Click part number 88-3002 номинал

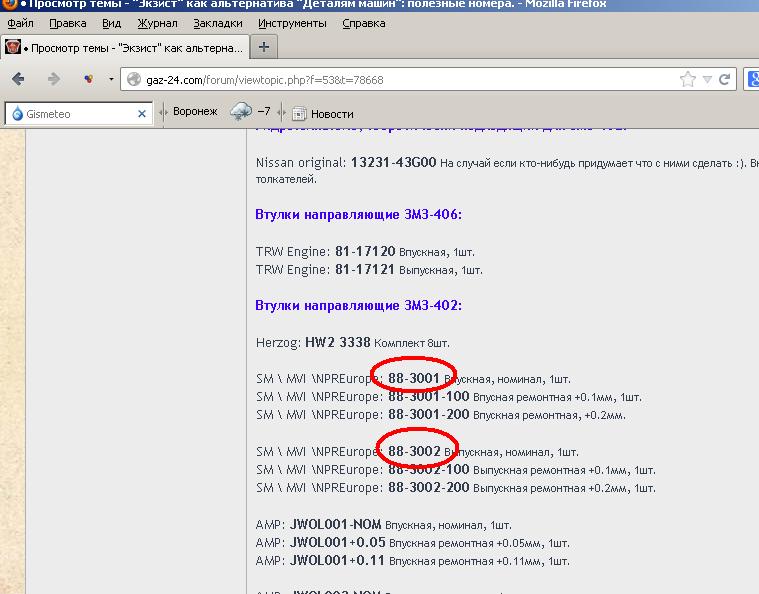[x=414, y=451]
